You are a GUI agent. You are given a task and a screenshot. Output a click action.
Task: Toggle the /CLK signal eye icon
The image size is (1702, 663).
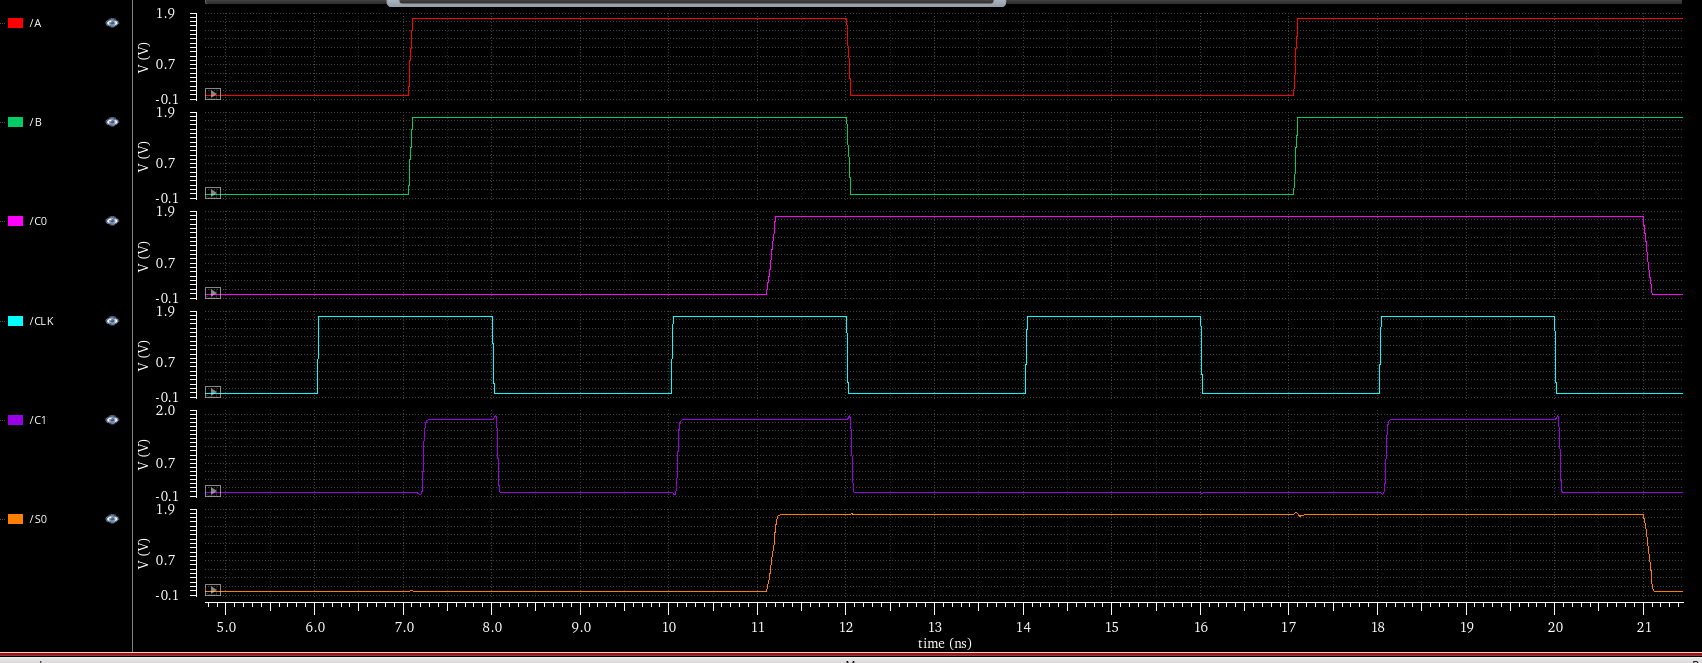(112, 321)
